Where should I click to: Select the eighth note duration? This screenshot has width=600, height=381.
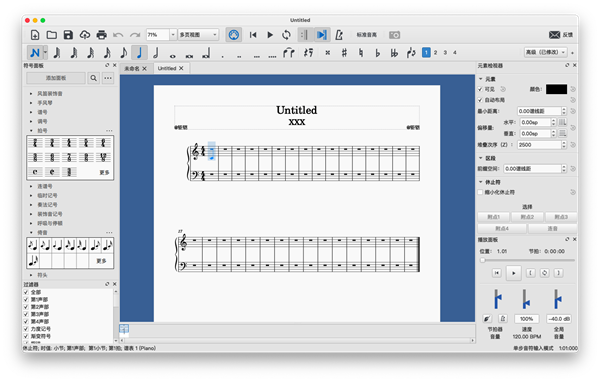pyautogui.click(x=124, y=52)
